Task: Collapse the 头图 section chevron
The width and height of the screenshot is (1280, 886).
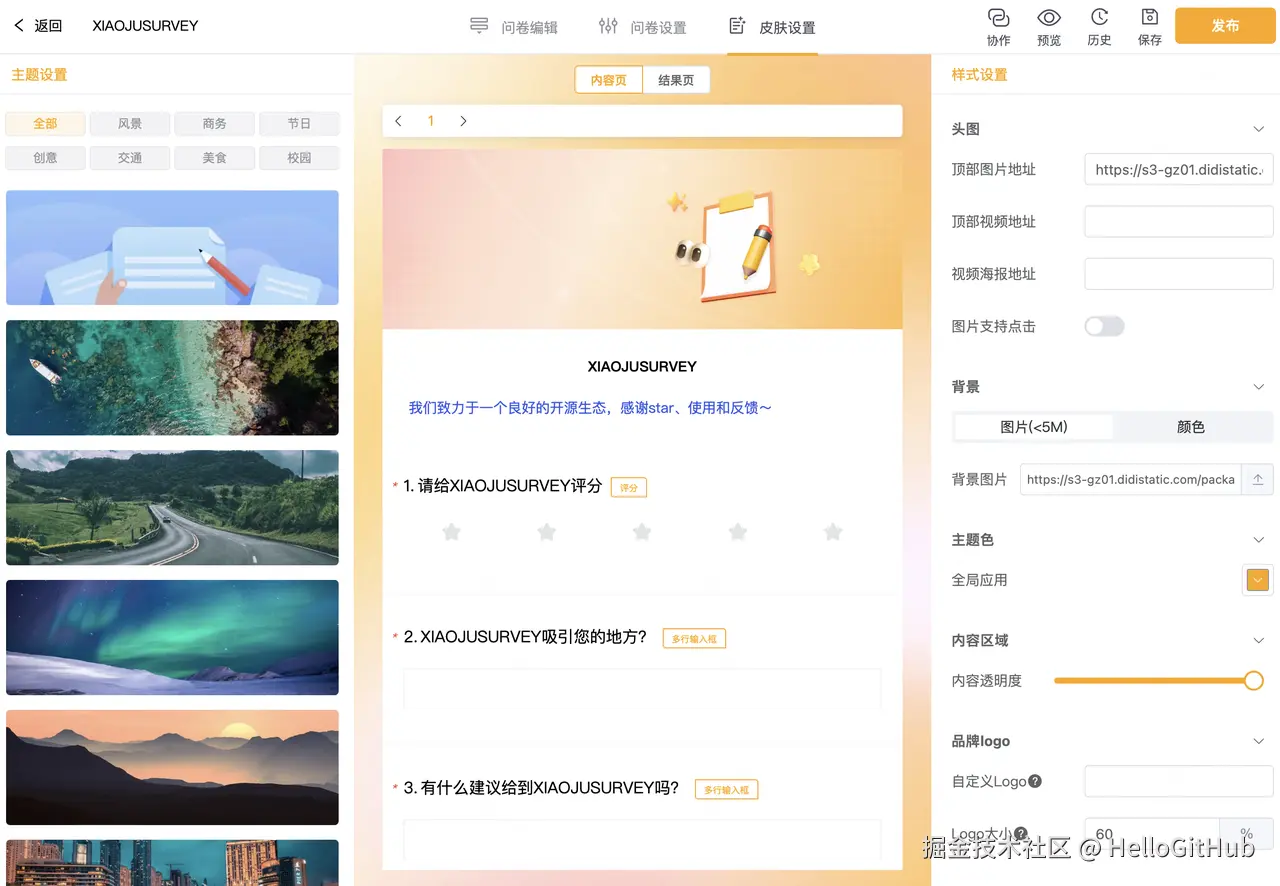Action: pos(1259,129)
